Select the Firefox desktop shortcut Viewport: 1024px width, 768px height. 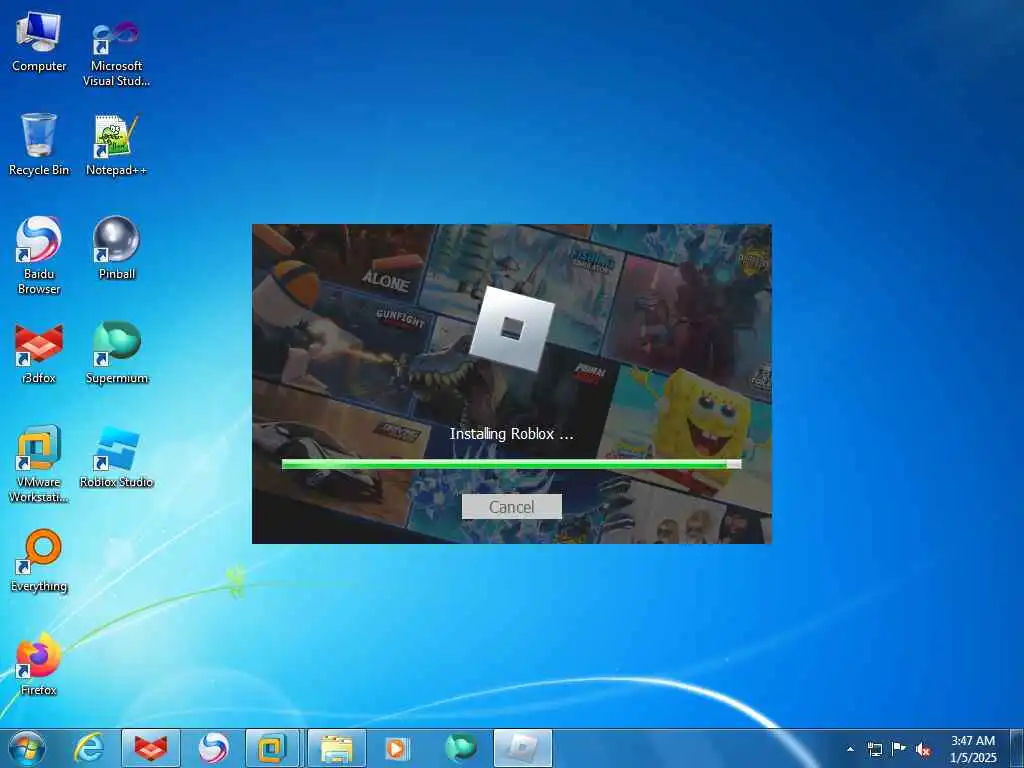click(x=39, y=664)
